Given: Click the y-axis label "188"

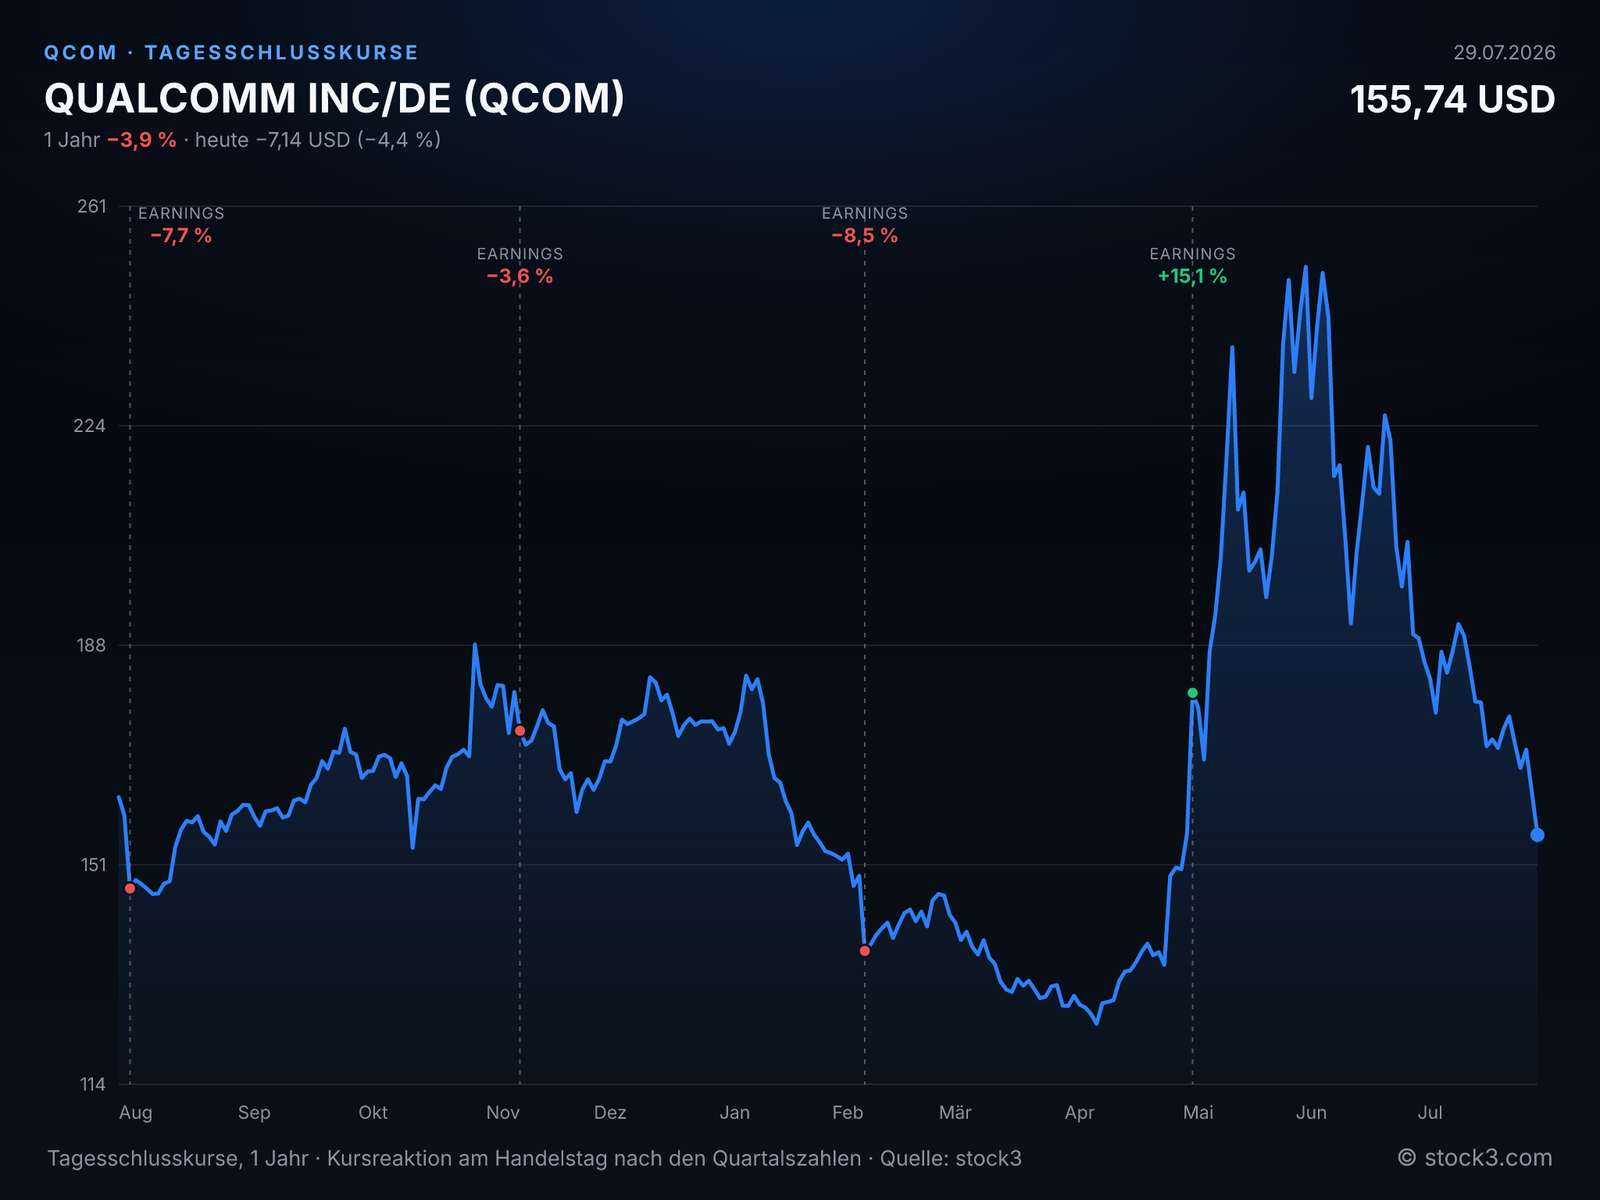Looking at the screenshot, I should tap(91, 645).
